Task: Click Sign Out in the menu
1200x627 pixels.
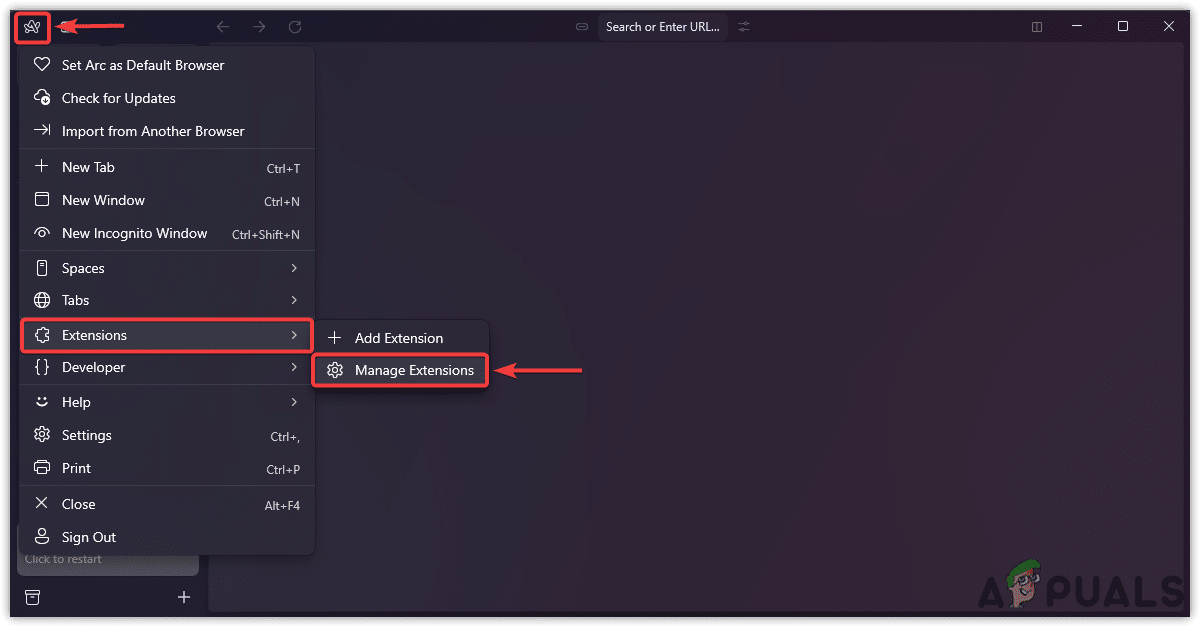Action: (x=89, y=537)
